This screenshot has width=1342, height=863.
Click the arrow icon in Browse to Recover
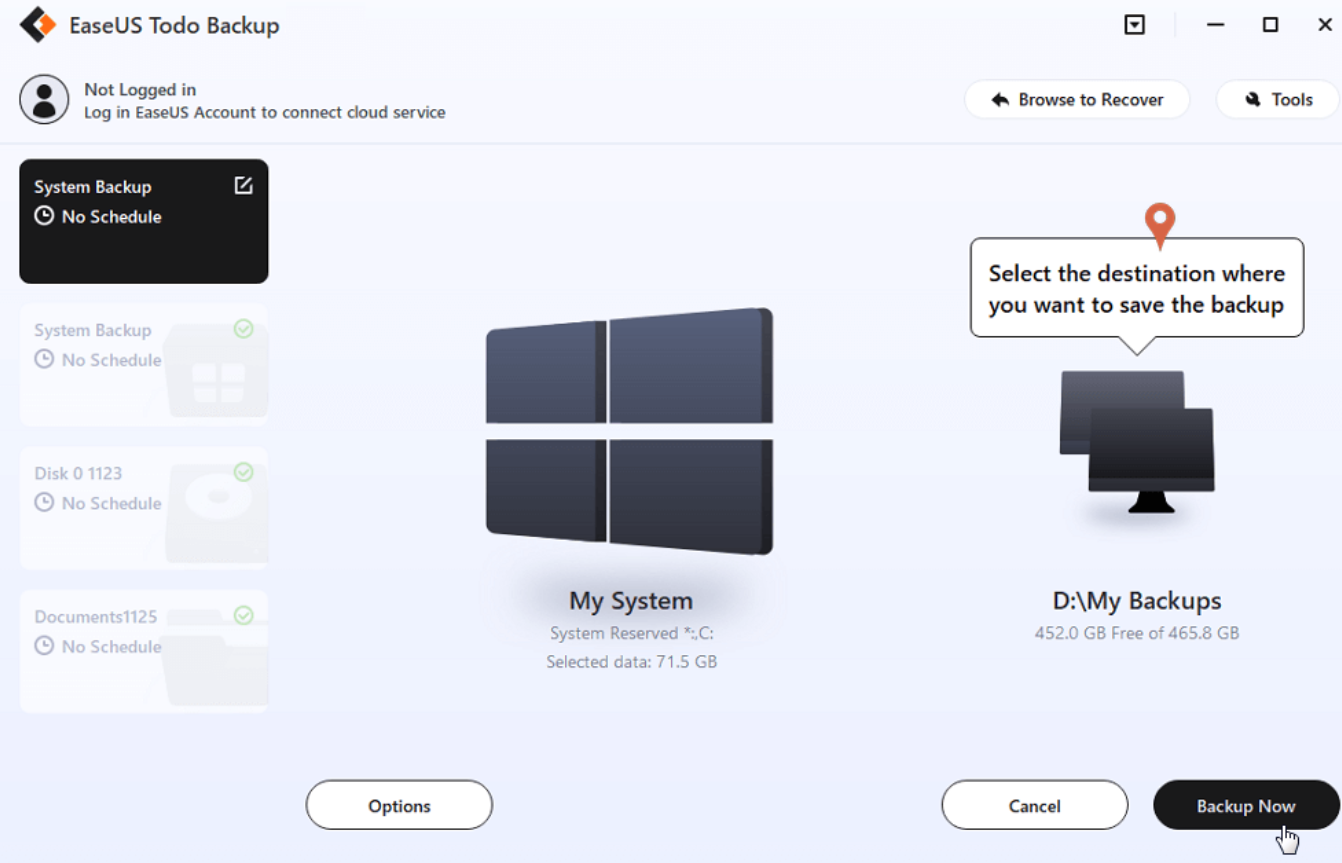1000,99
